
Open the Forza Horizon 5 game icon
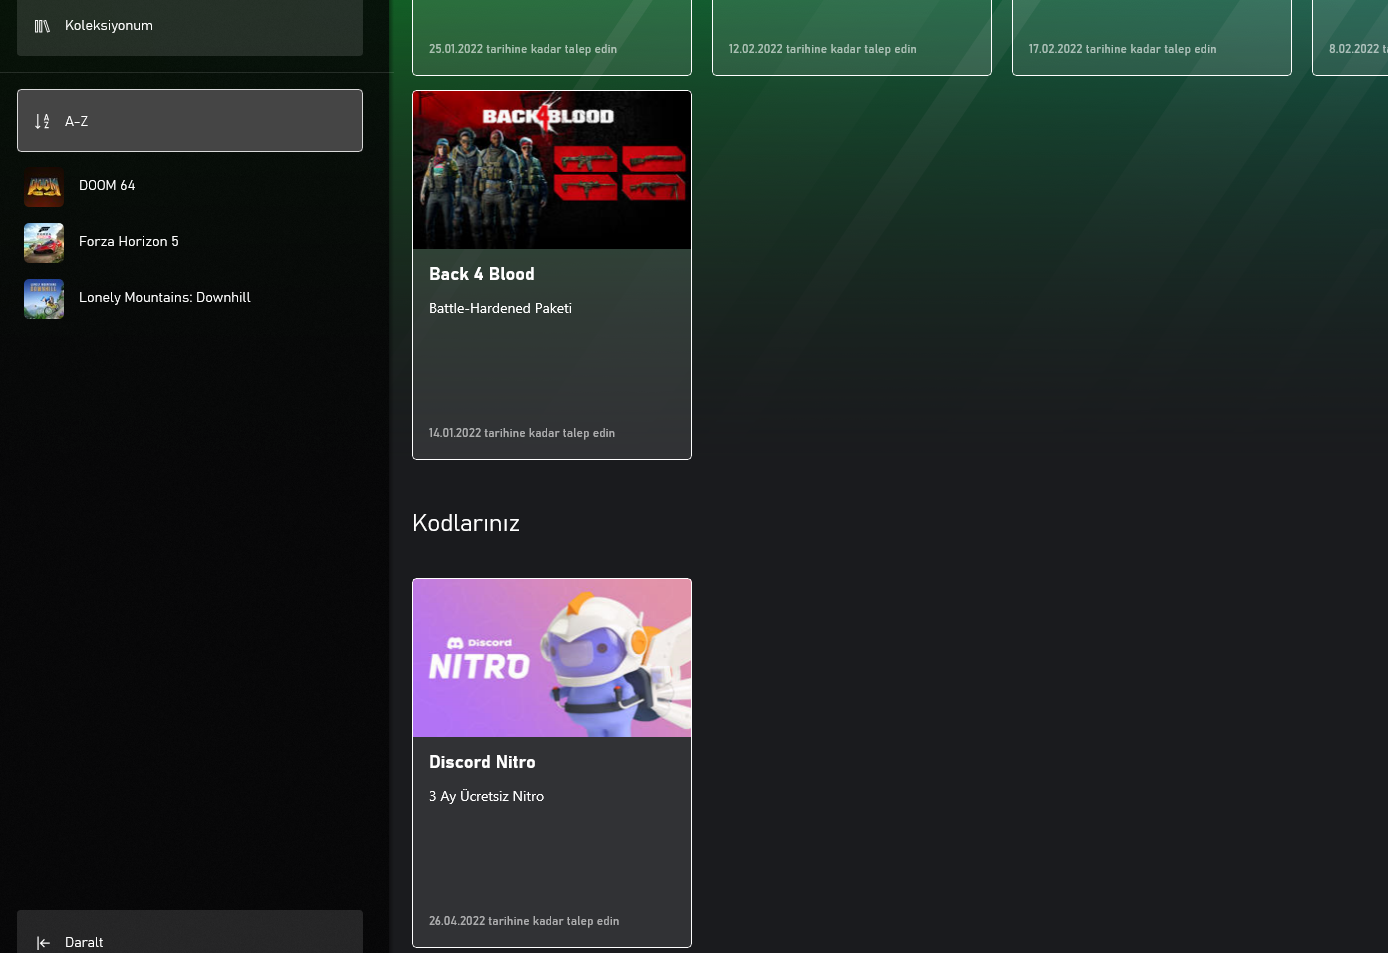click(x=44, y=243)
